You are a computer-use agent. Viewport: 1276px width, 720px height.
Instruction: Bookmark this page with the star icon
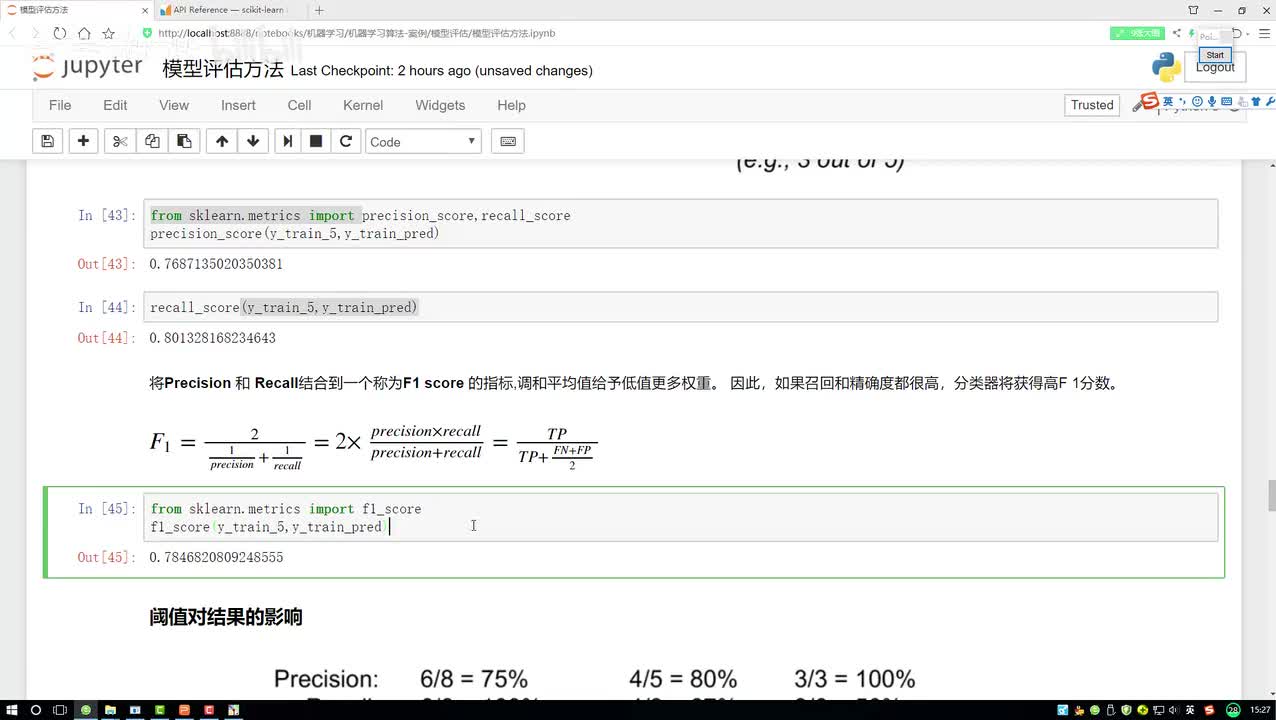tap(108, 33)
